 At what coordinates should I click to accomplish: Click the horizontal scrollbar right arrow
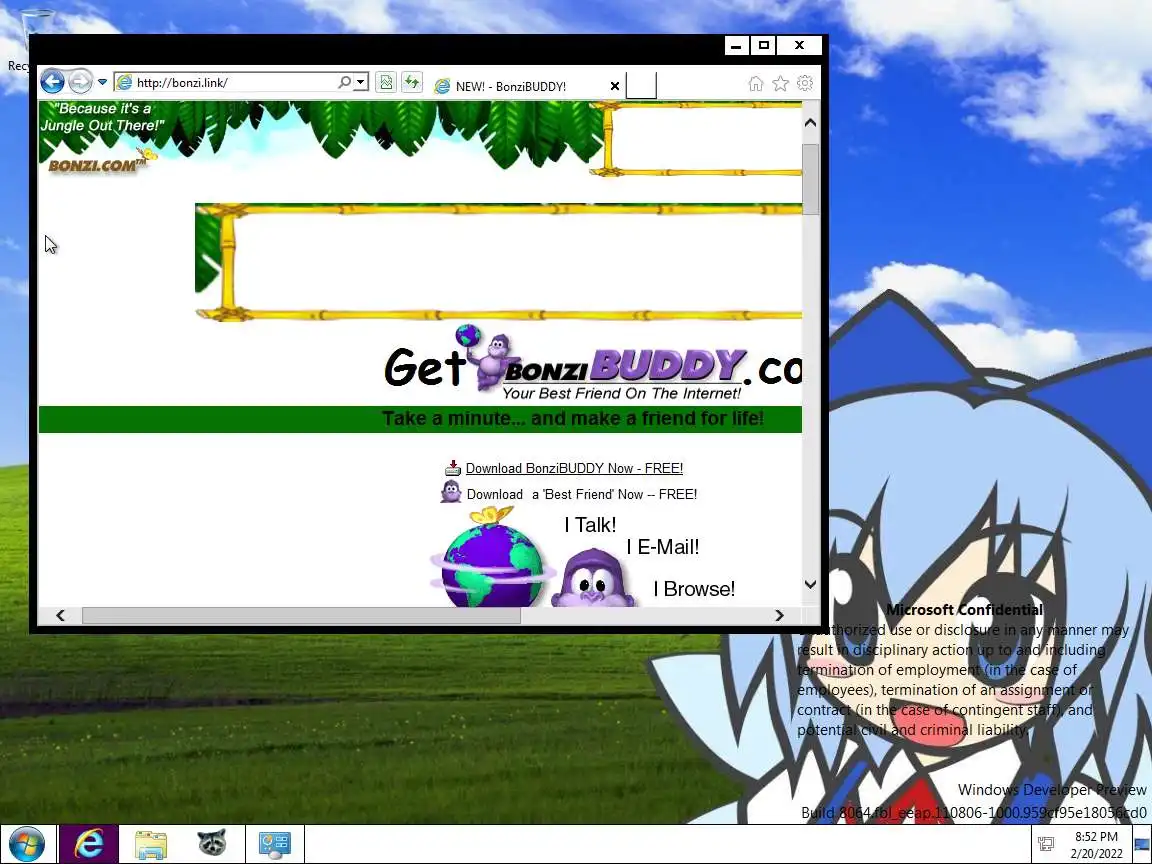pos(780,616)
